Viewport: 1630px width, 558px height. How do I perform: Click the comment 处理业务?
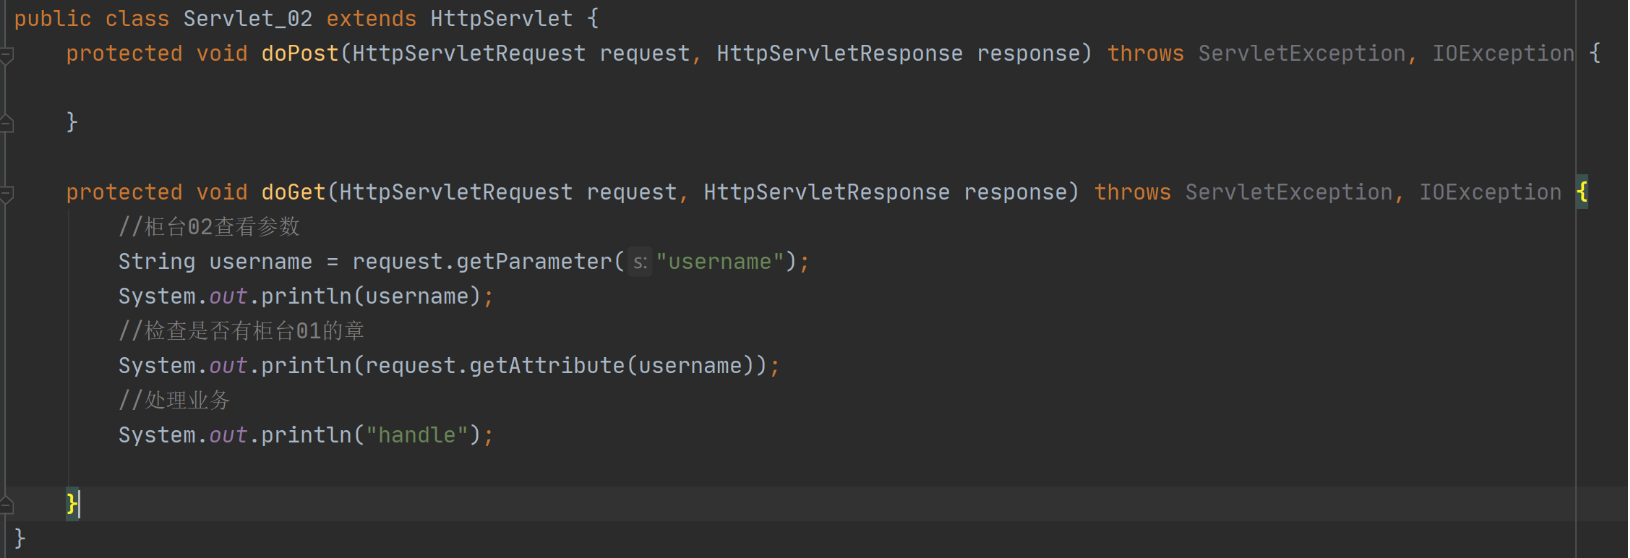tap(174, 400)
